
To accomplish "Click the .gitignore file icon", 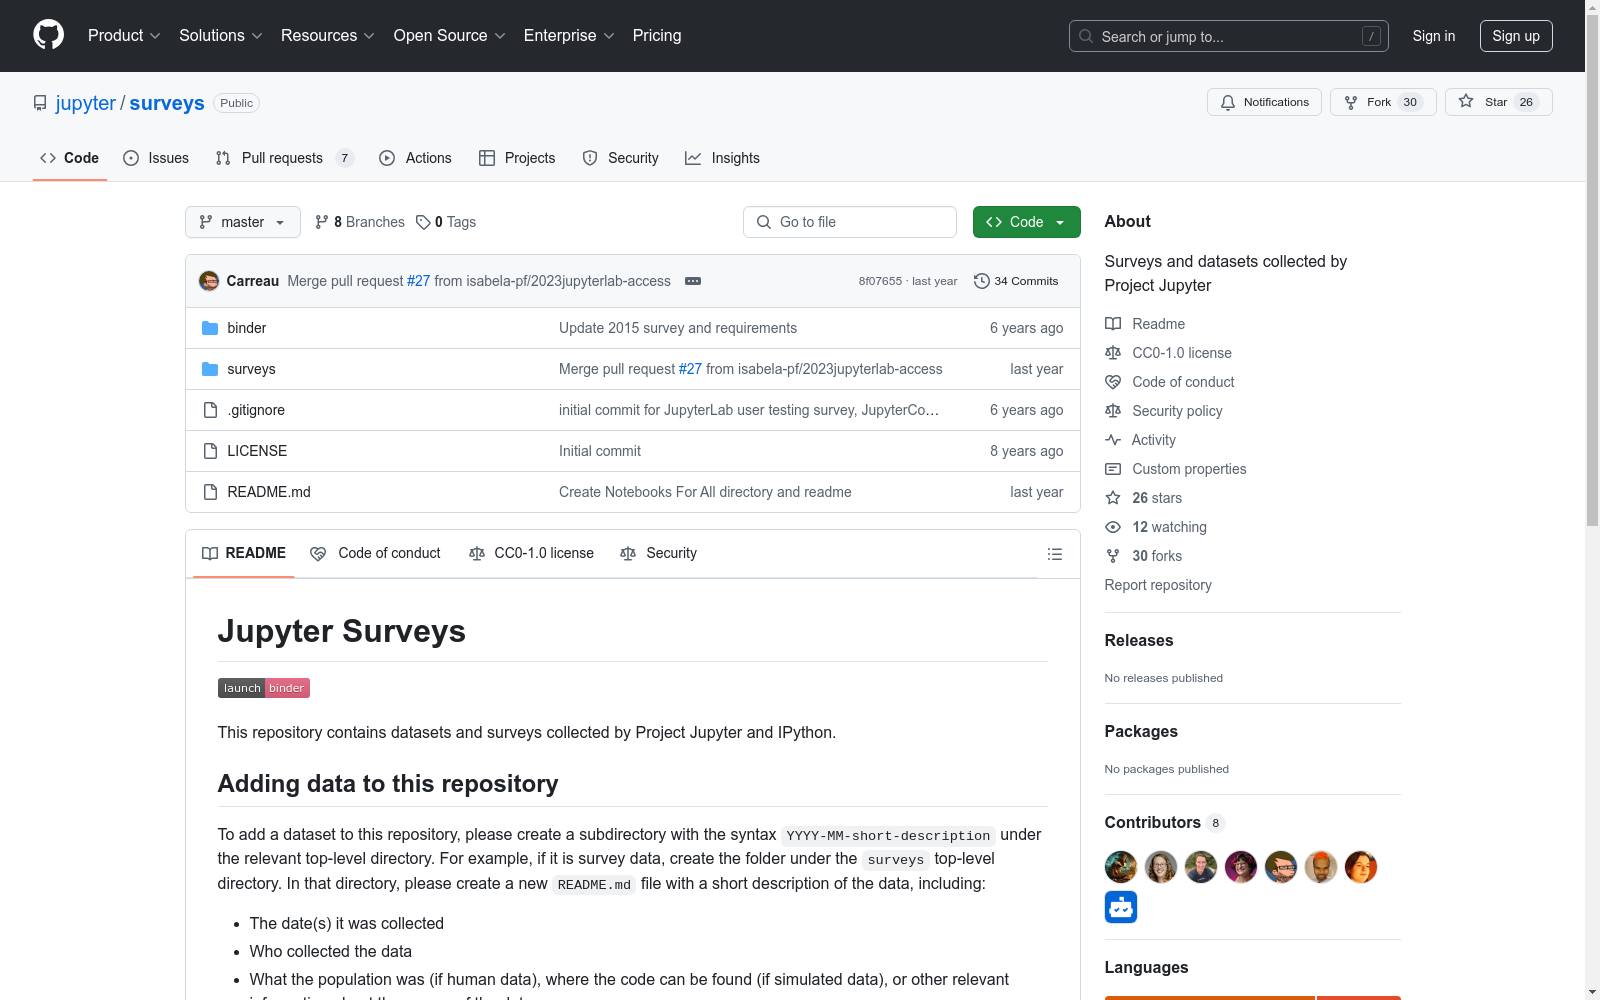I will tap(210, 410).
